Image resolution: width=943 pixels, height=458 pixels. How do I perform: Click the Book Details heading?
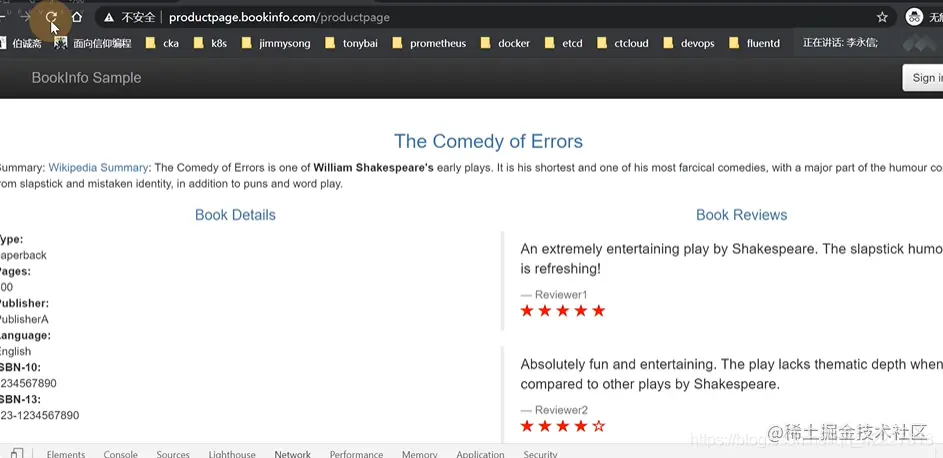tap(235, 215)
